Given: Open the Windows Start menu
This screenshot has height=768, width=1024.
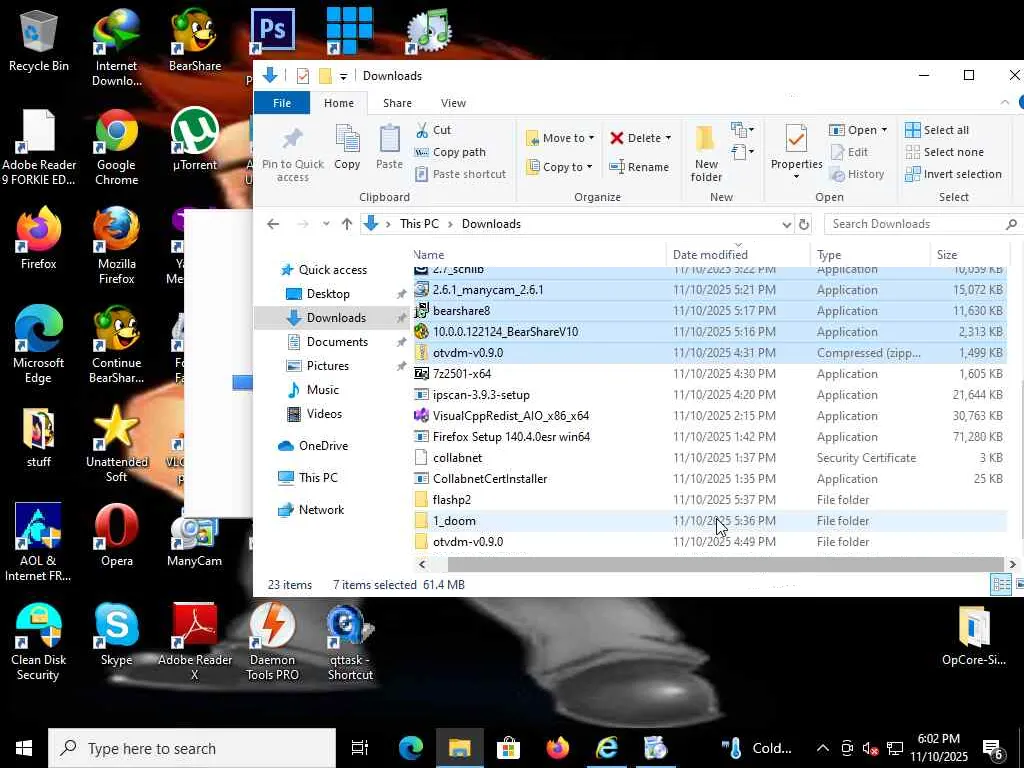Looking at the screenshot, I should tap(24, 748).
